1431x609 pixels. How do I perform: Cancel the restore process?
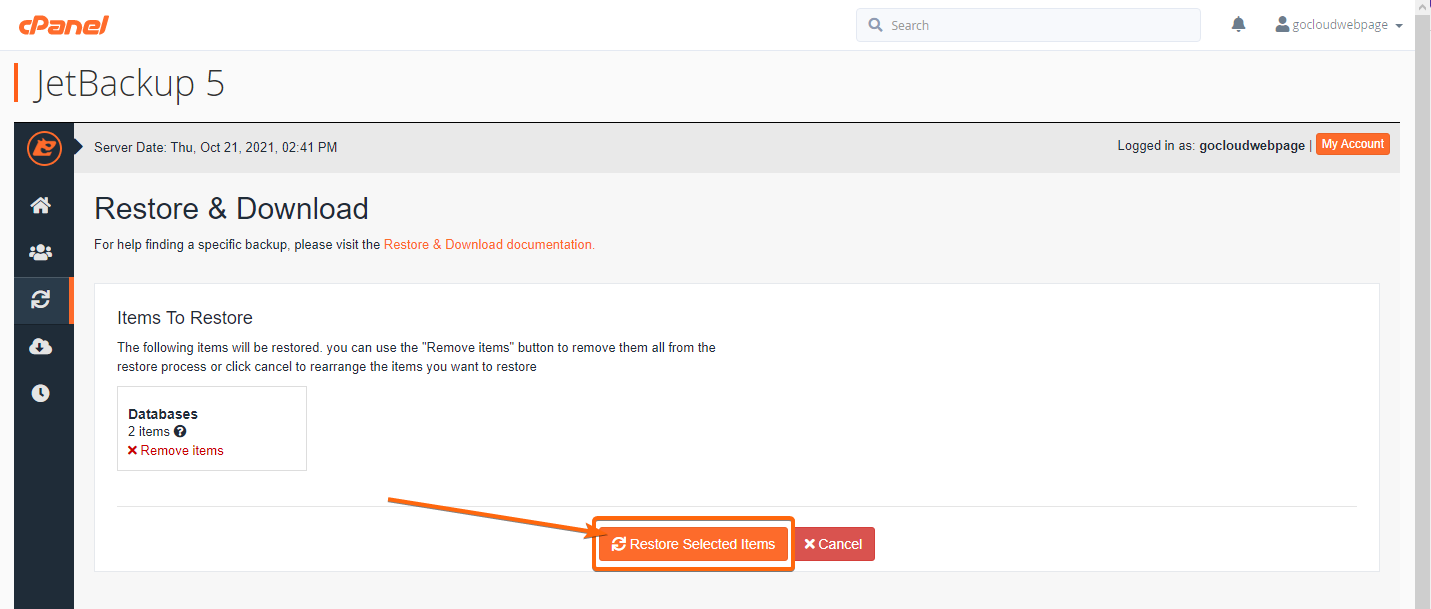tap(834, 544)
